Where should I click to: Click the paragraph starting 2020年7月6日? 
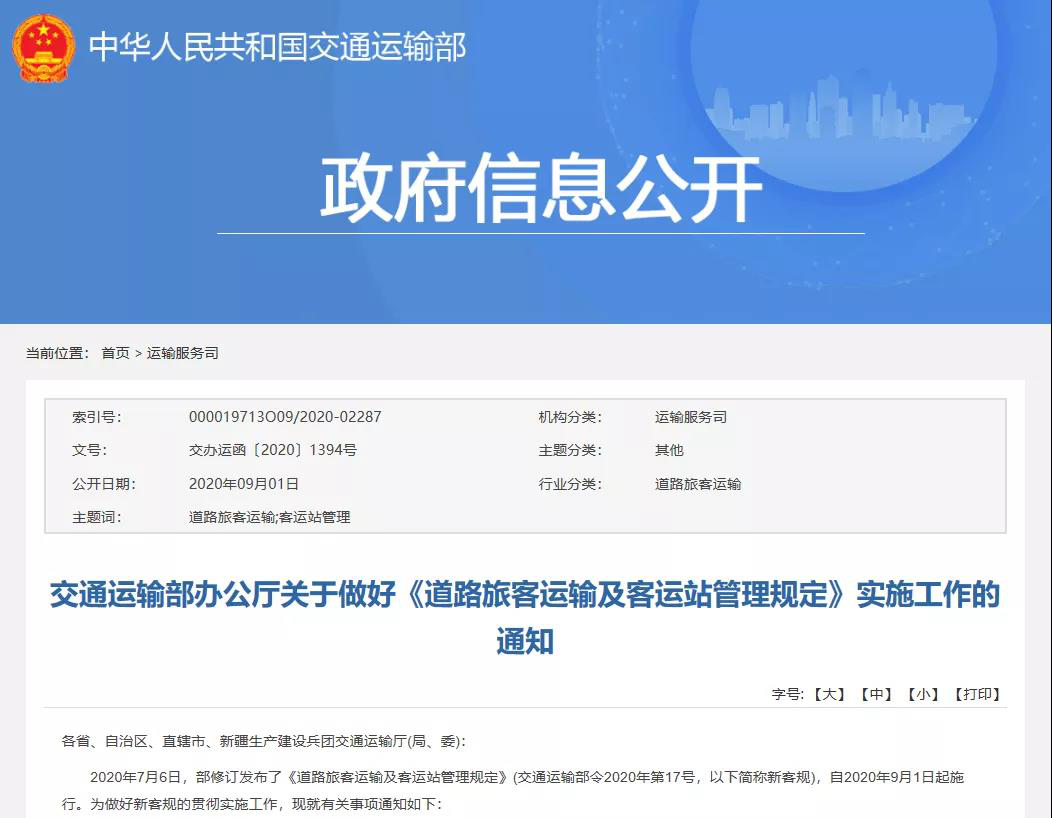513,790
